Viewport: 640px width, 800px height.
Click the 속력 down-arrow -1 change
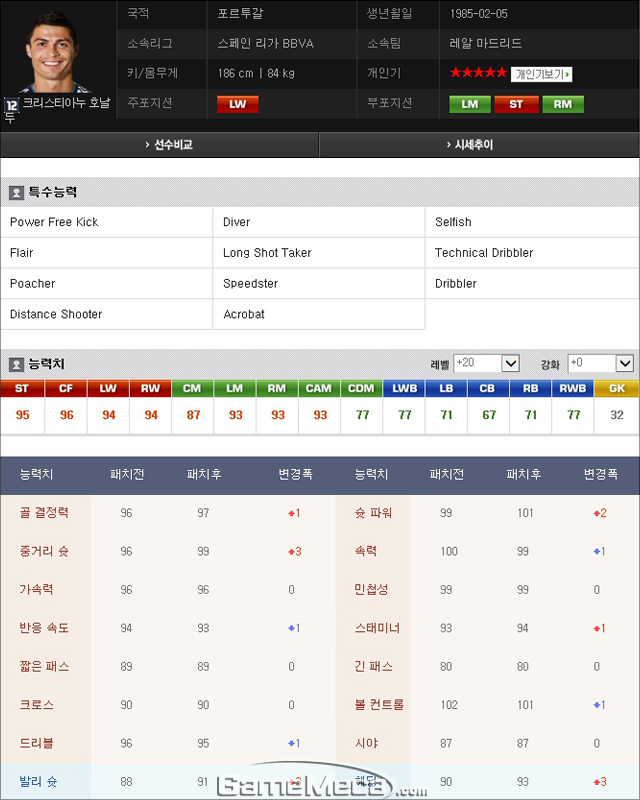coord(599,551)
